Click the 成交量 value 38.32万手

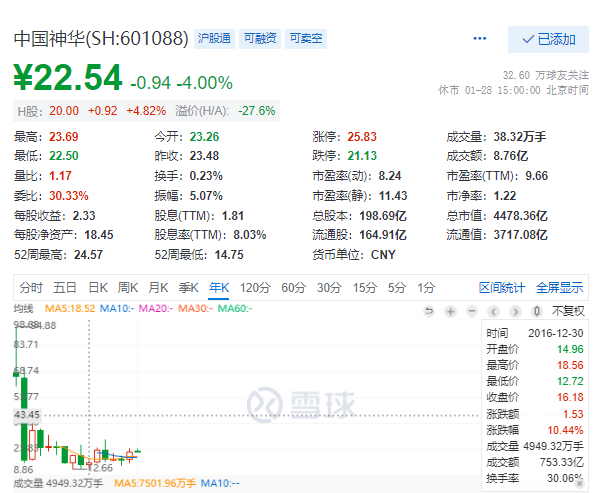pos(520,136)
